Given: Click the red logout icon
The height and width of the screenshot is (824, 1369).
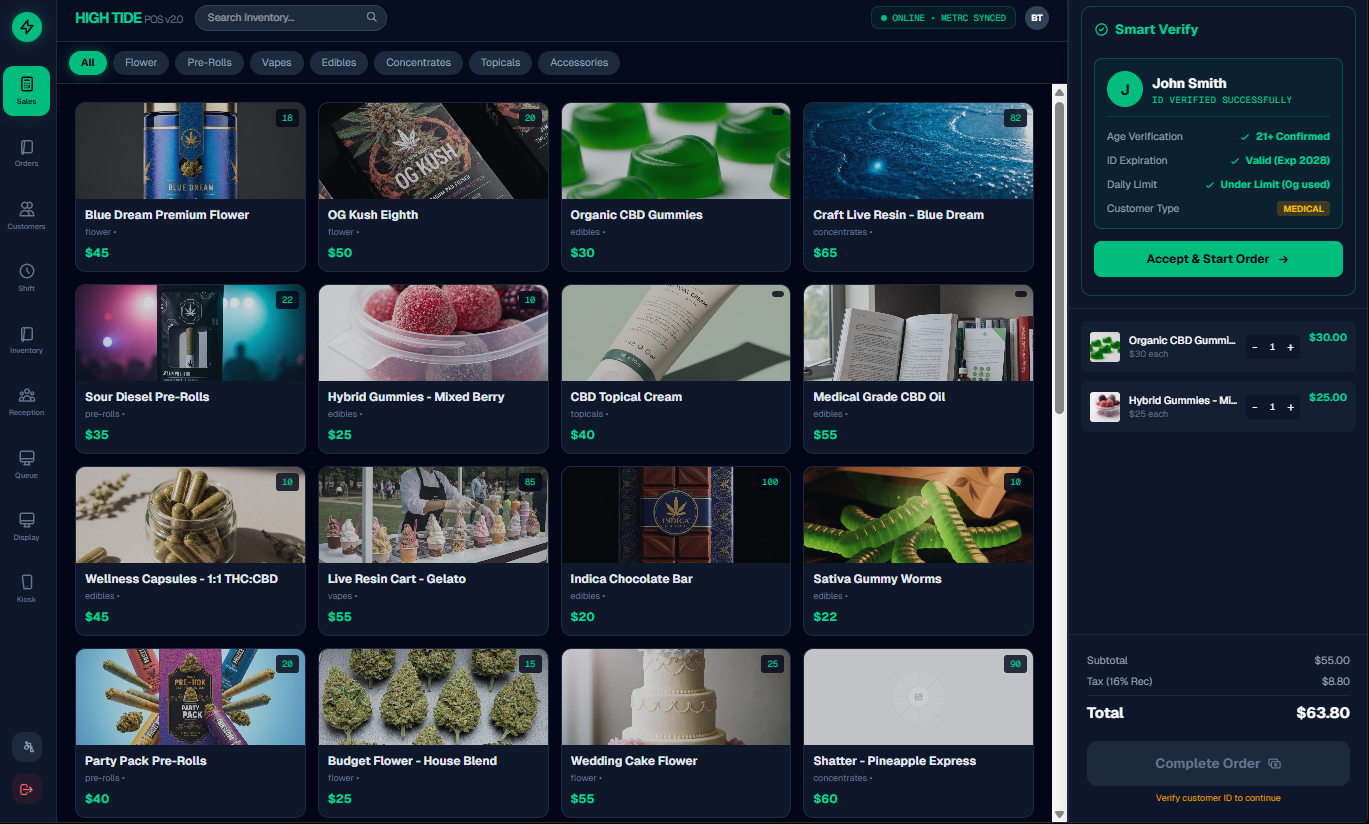Looking at the screenshot, I should [x=27, y=789].
